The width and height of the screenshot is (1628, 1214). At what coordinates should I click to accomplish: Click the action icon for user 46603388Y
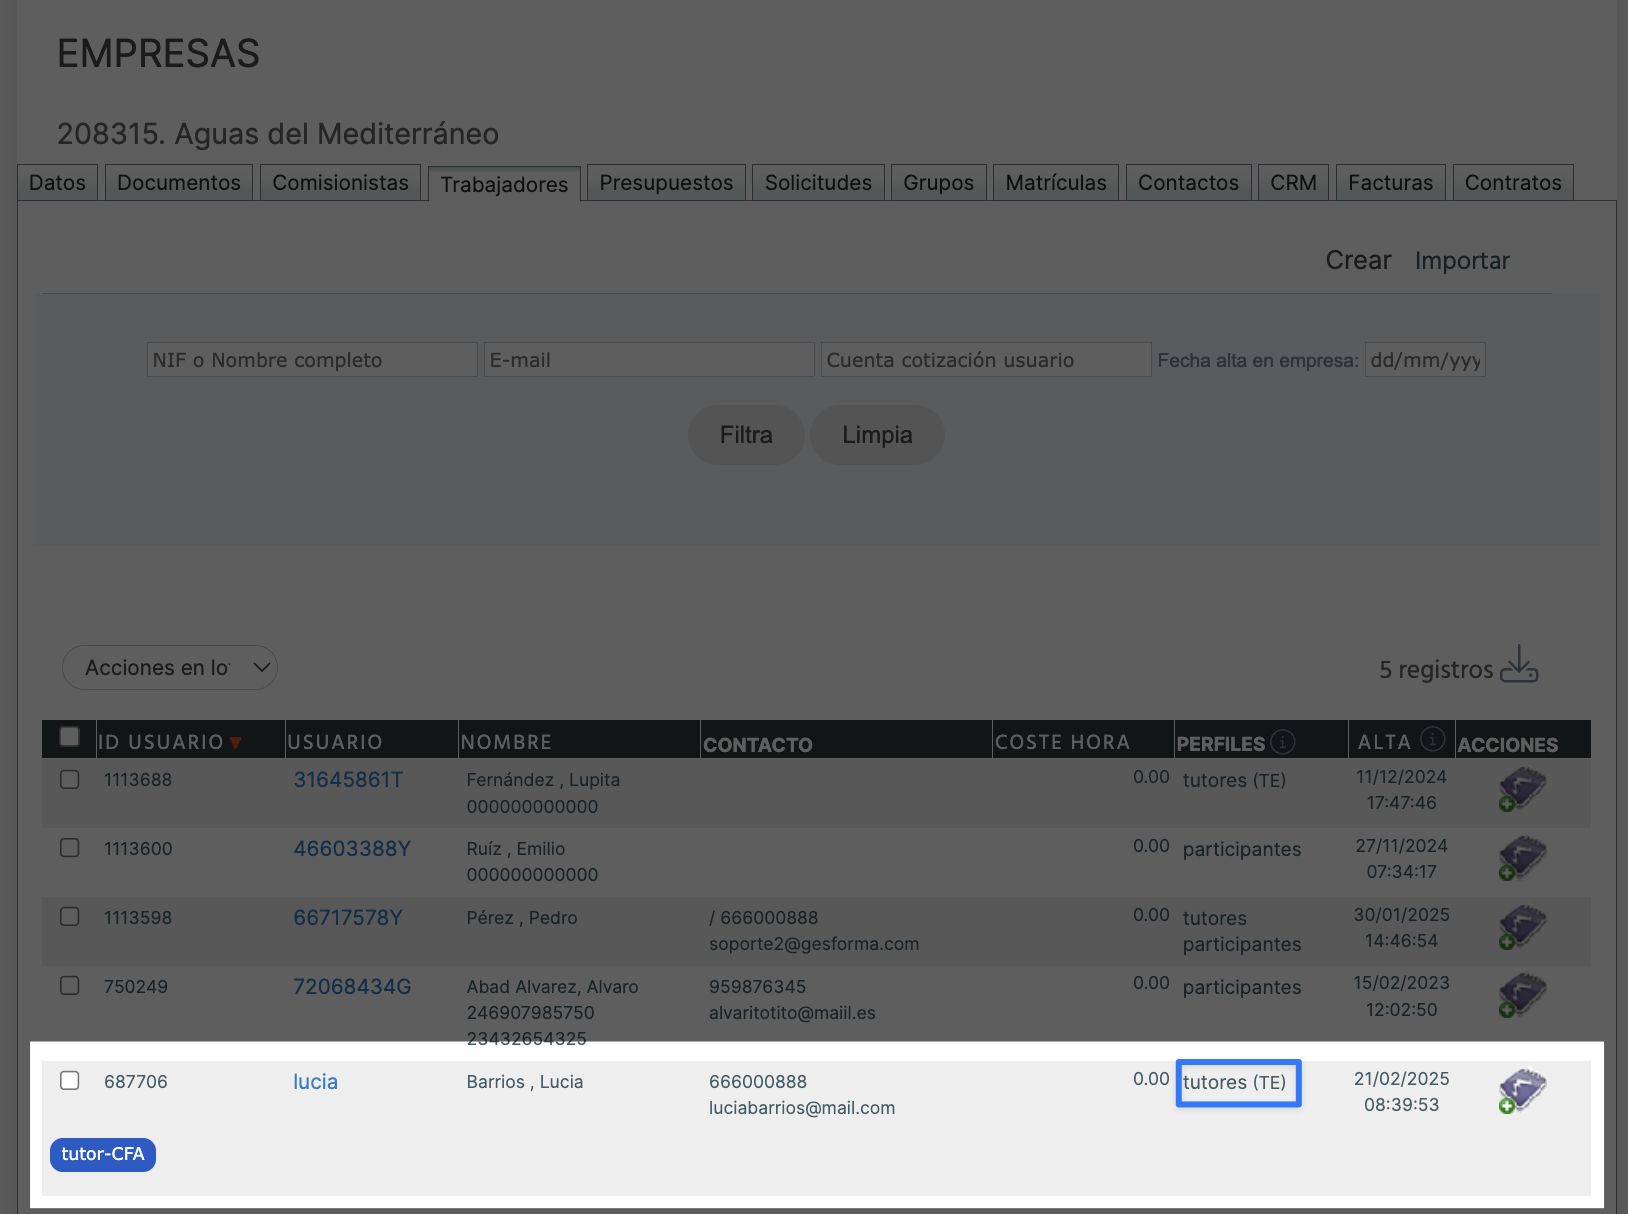1522,858
